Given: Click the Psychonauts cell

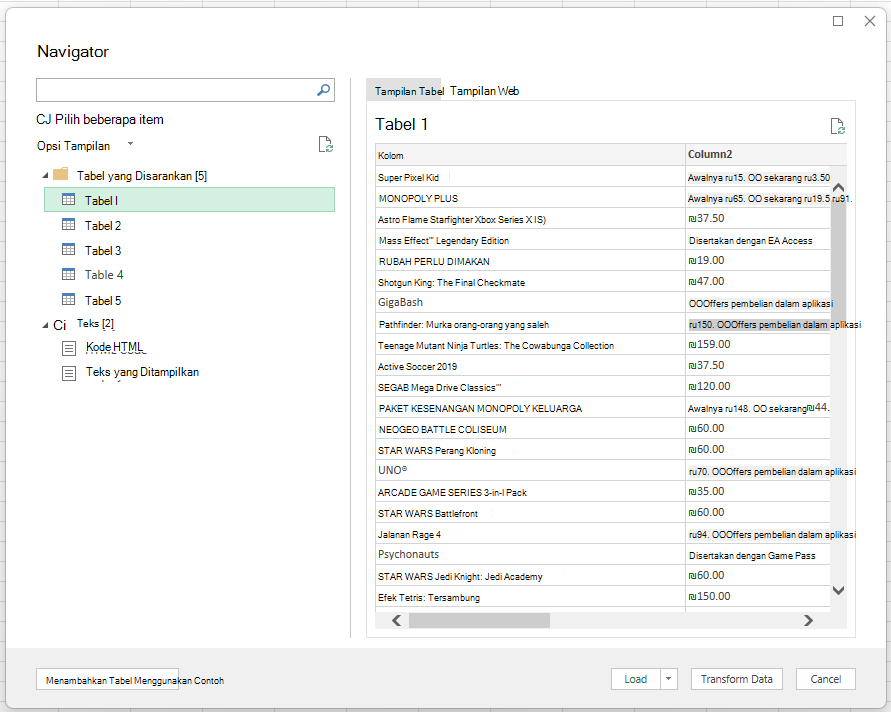Looking at the screenshot, I should click(x=530, y=555).
